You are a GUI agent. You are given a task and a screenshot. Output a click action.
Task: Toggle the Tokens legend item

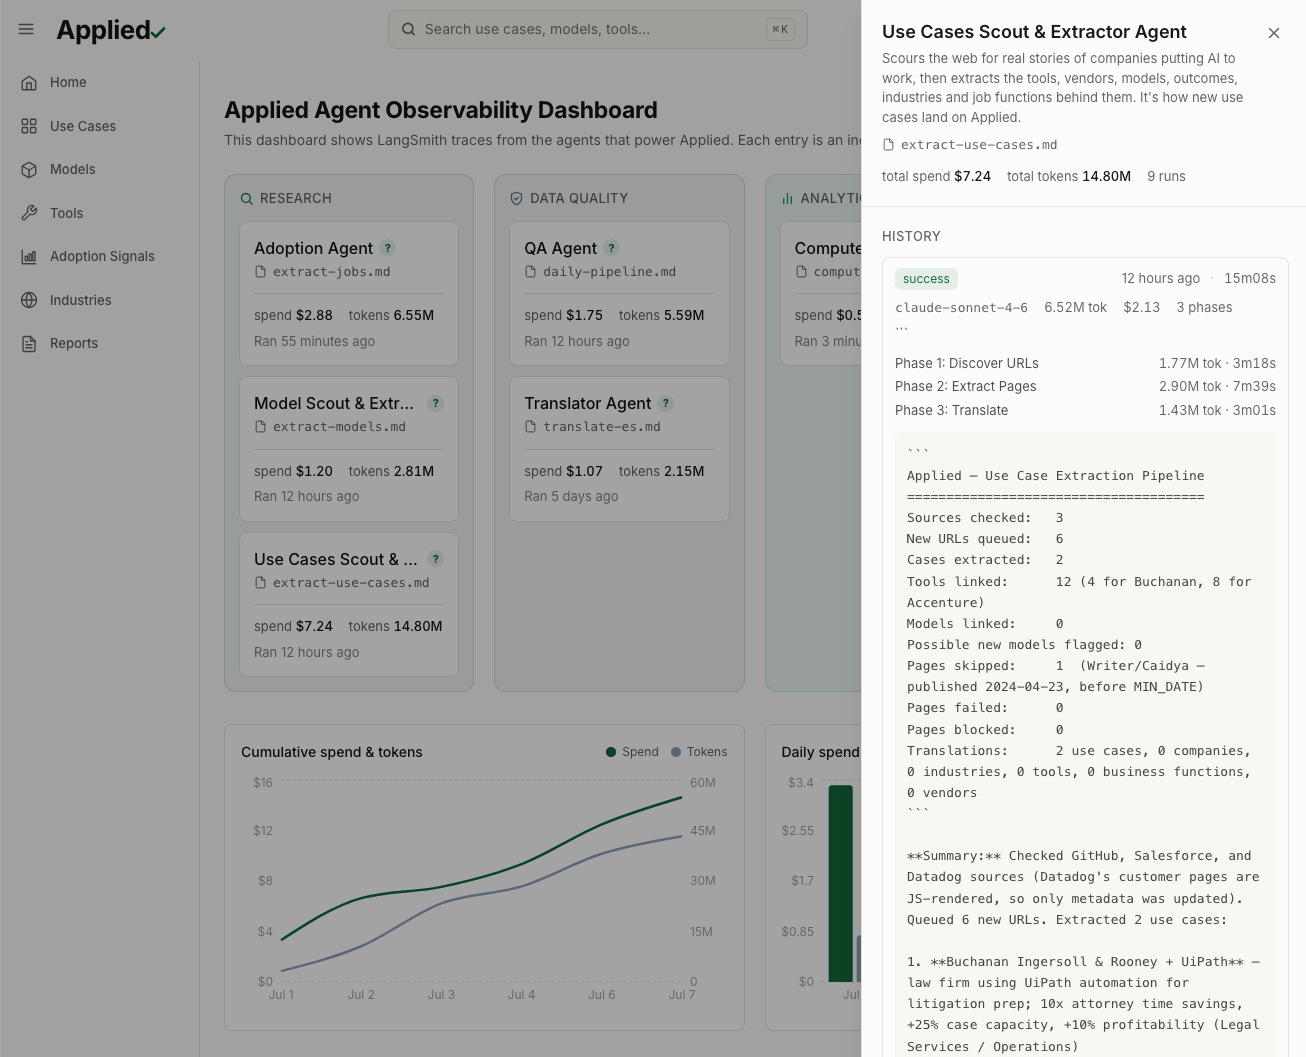pos(699,752)
